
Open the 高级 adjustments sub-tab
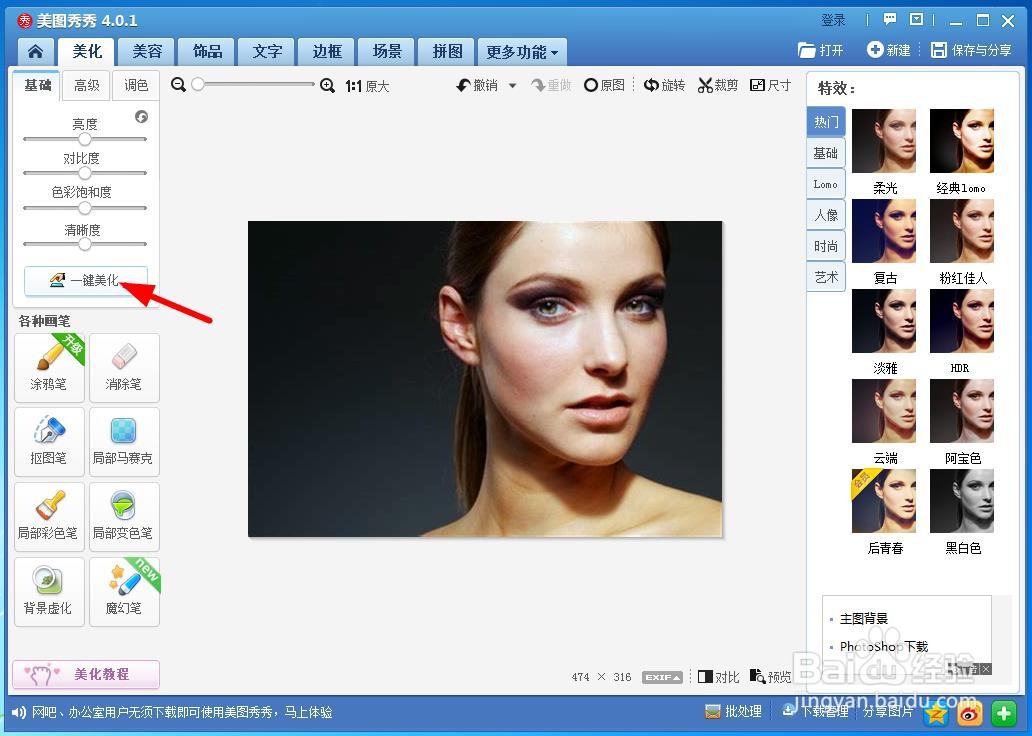pos(86,86)
